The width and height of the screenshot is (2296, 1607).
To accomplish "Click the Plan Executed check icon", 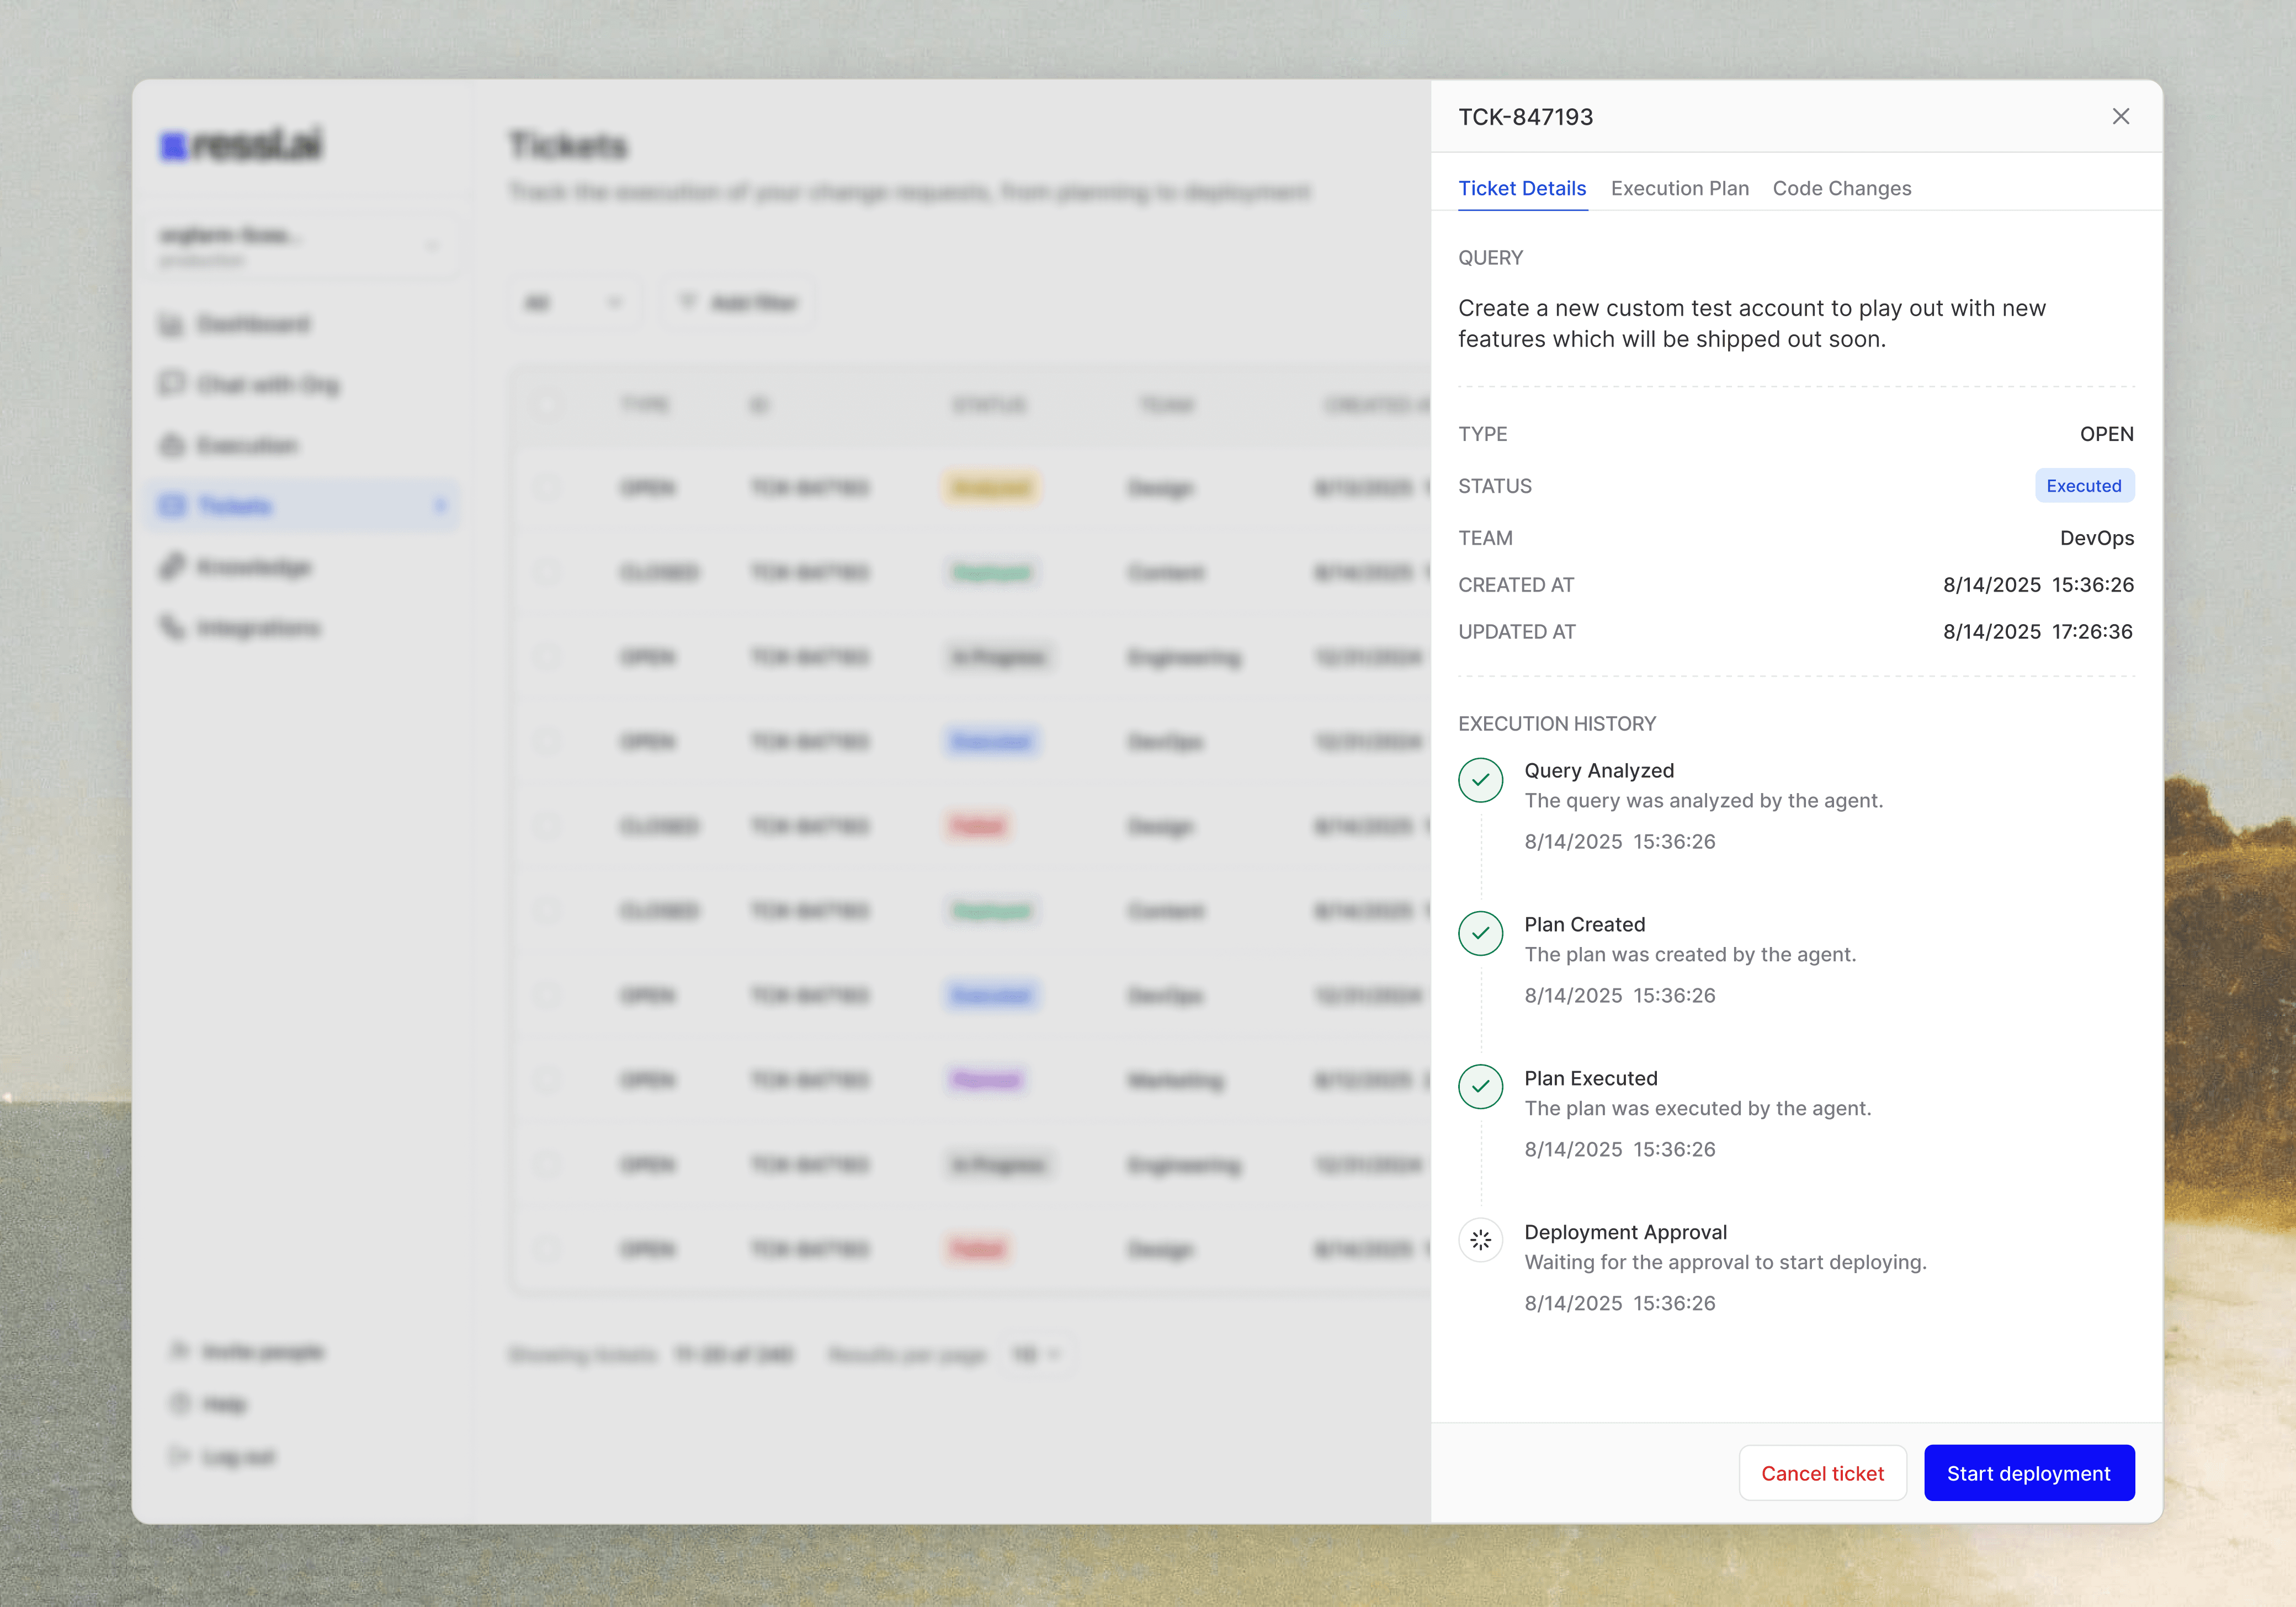I will point(1480,1087).
